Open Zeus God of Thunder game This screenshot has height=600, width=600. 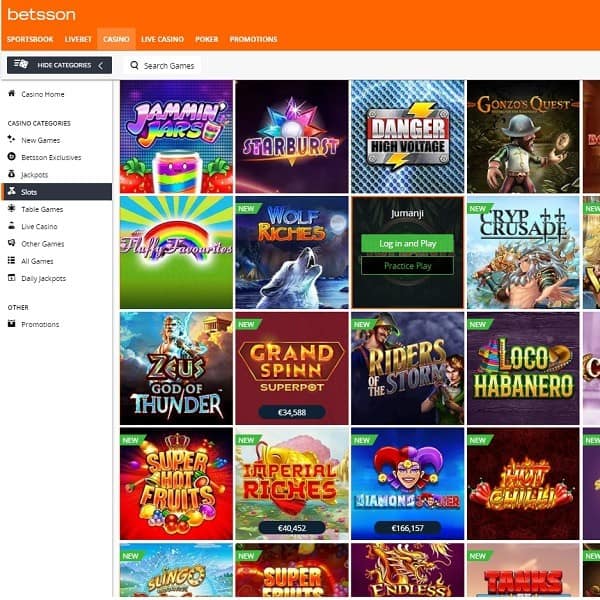[176, 368]
